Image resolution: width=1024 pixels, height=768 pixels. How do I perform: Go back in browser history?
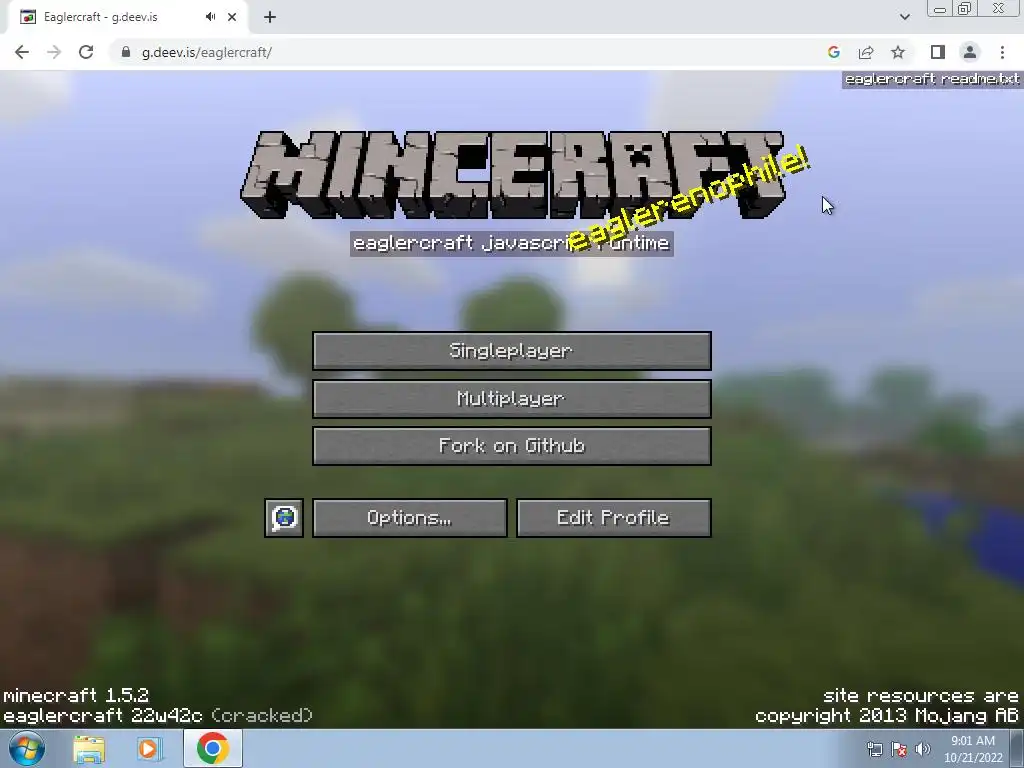(22, 52)
